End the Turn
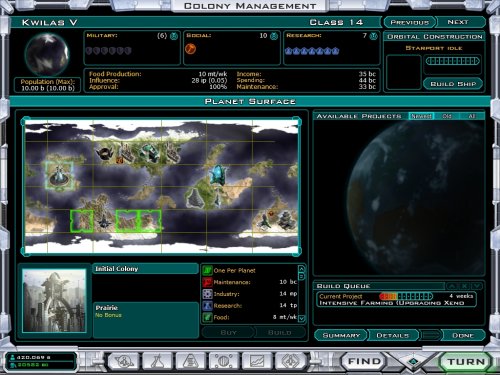This screenshot has height=375, width=500. 466,362
